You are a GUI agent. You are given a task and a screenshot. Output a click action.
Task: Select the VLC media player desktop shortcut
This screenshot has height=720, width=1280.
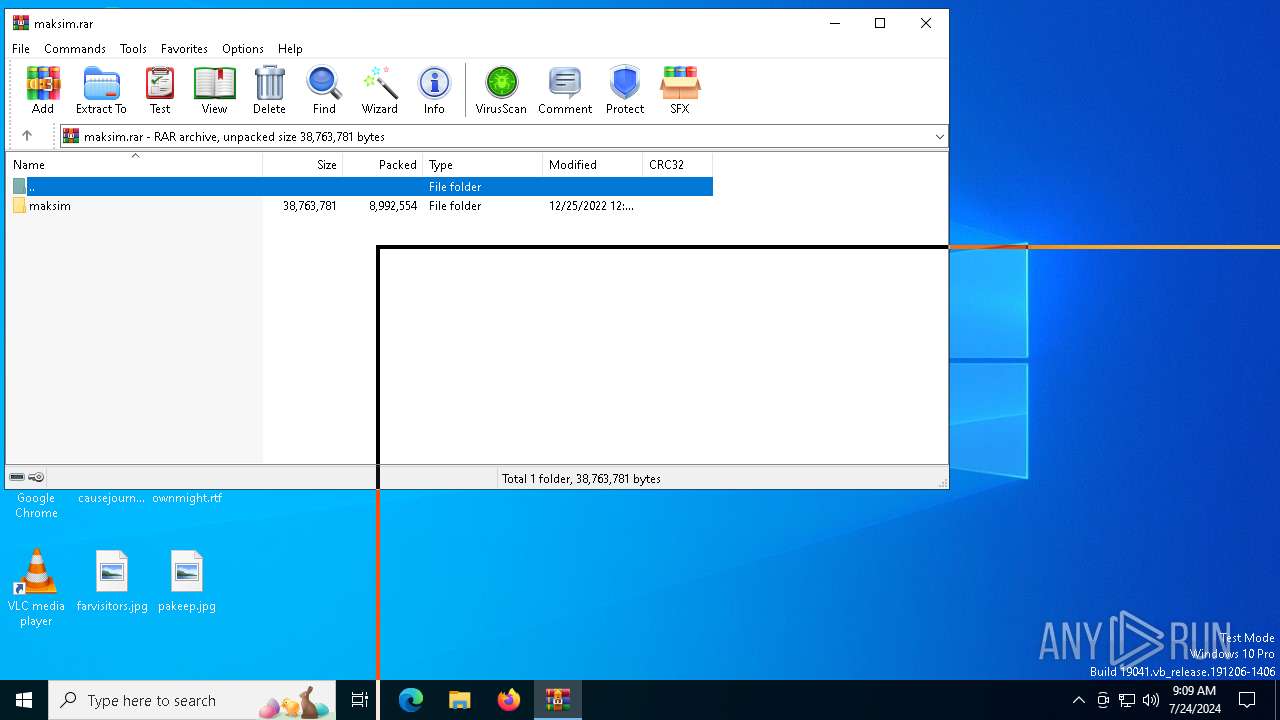click(36, 588)
